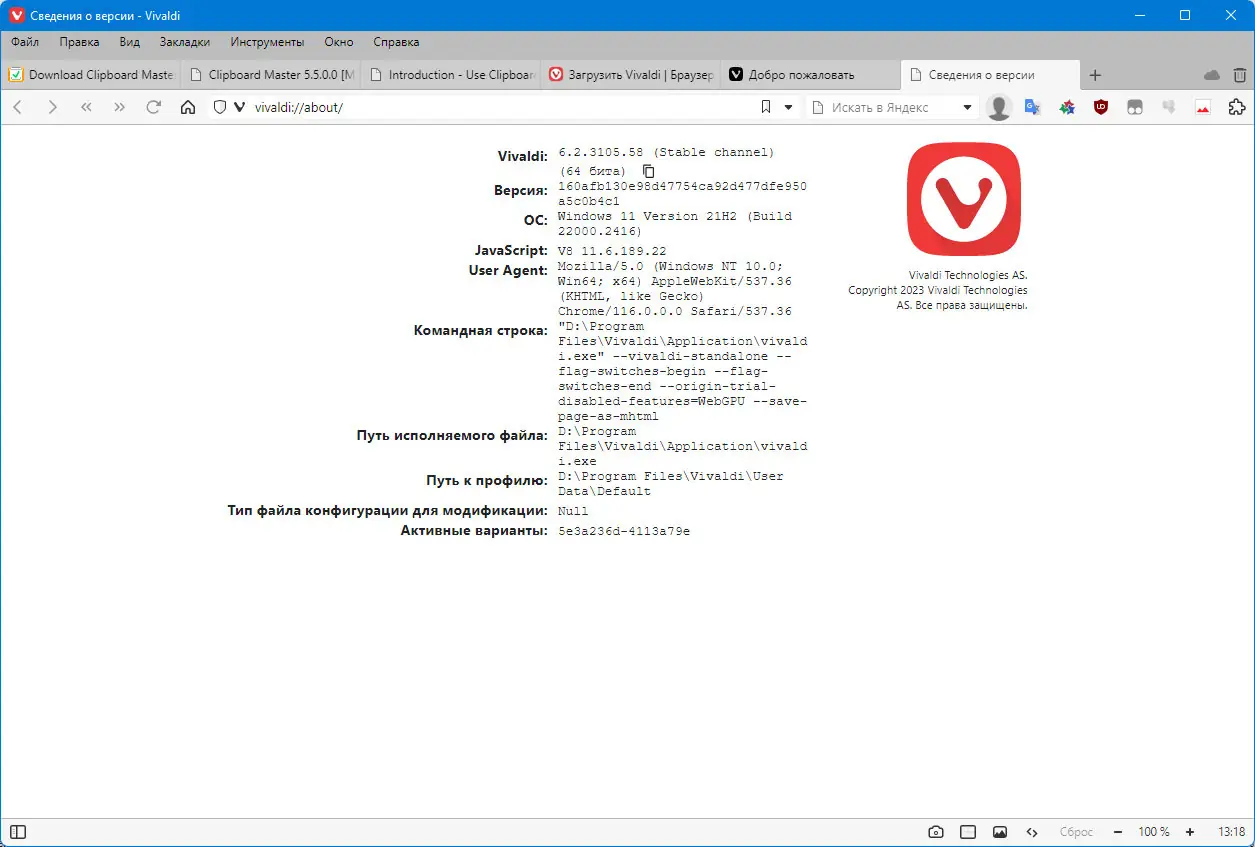Switch to Загрузить Vivaldi tab

click(631, 75)
